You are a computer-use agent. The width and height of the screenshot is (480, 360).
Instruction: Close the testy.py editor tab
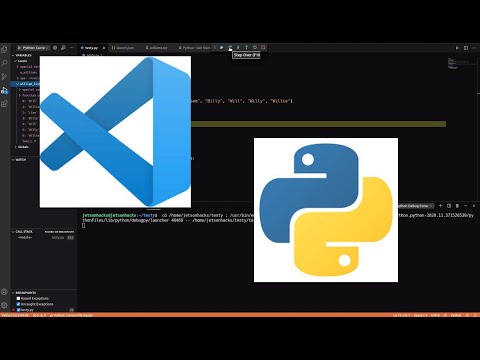tap(104, 48)
